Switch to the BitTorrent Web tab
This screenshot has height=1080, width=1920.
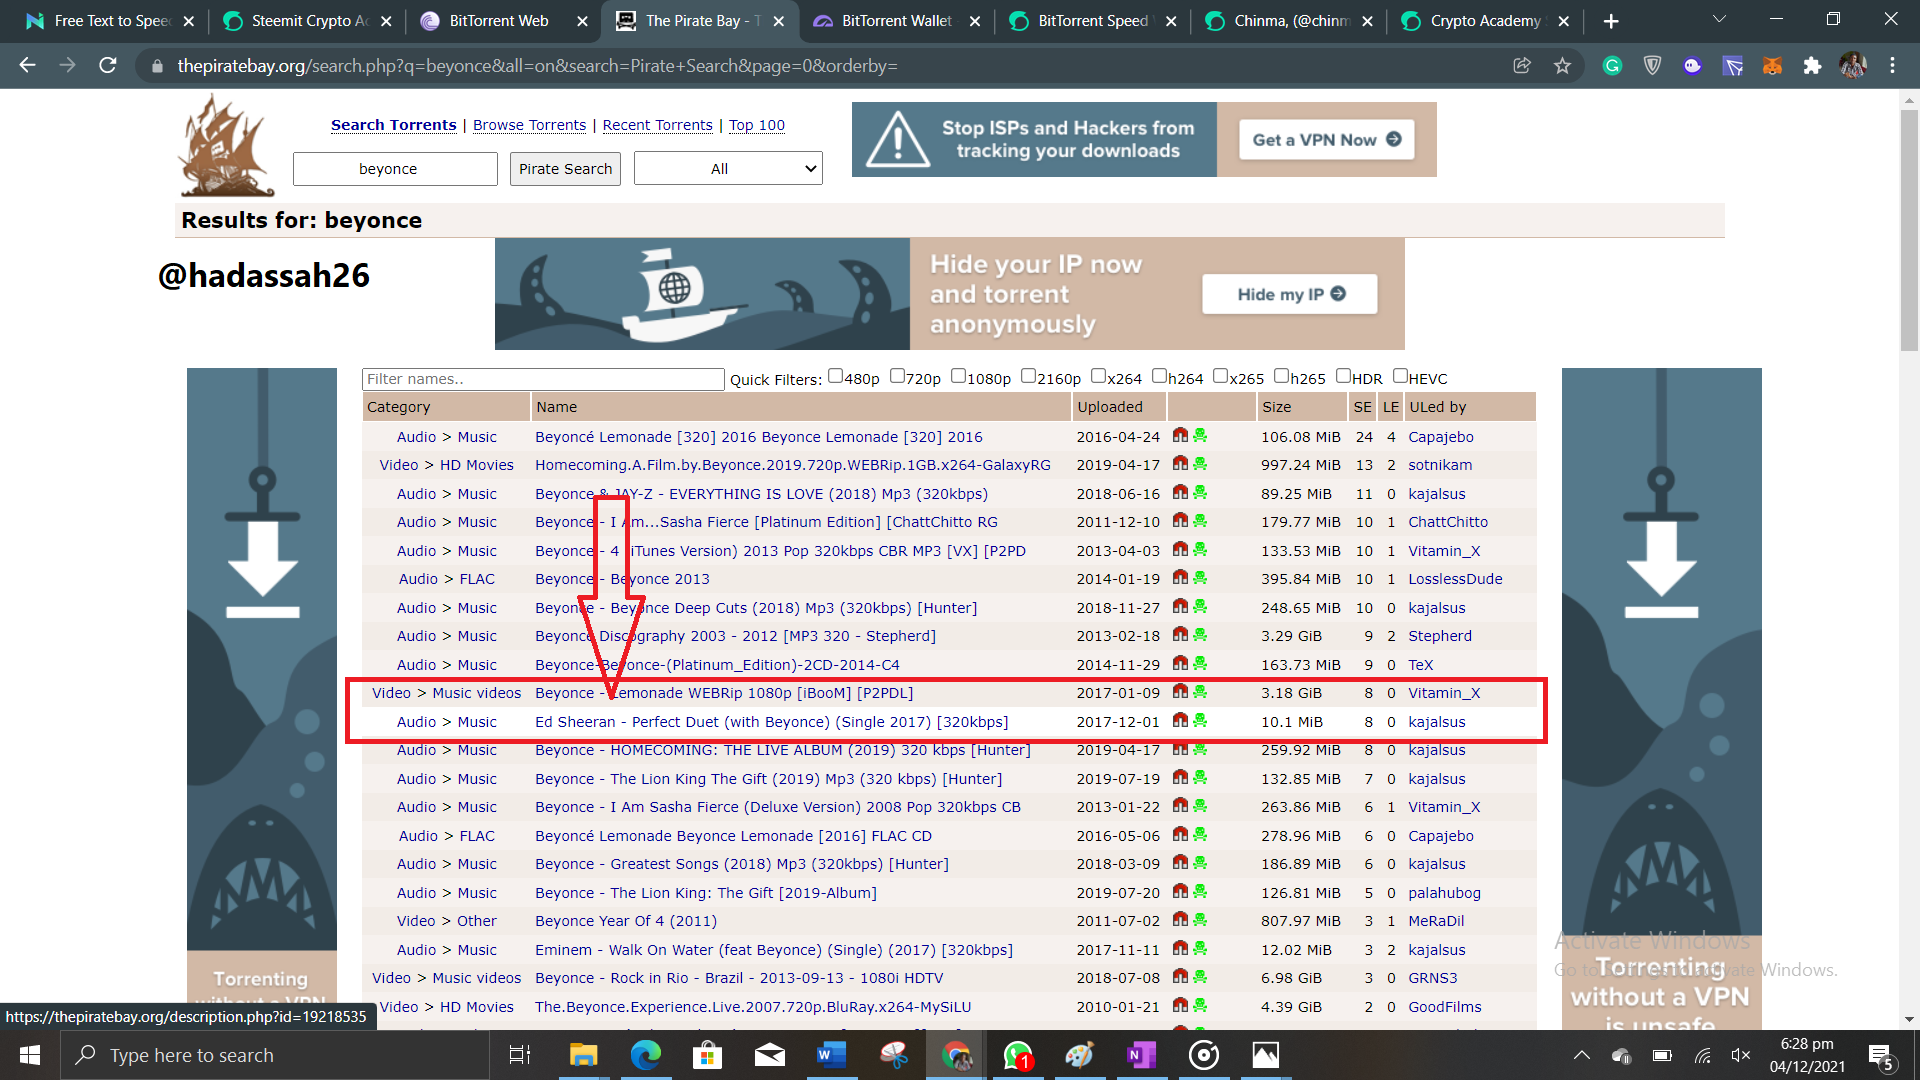tap(503, 21)
